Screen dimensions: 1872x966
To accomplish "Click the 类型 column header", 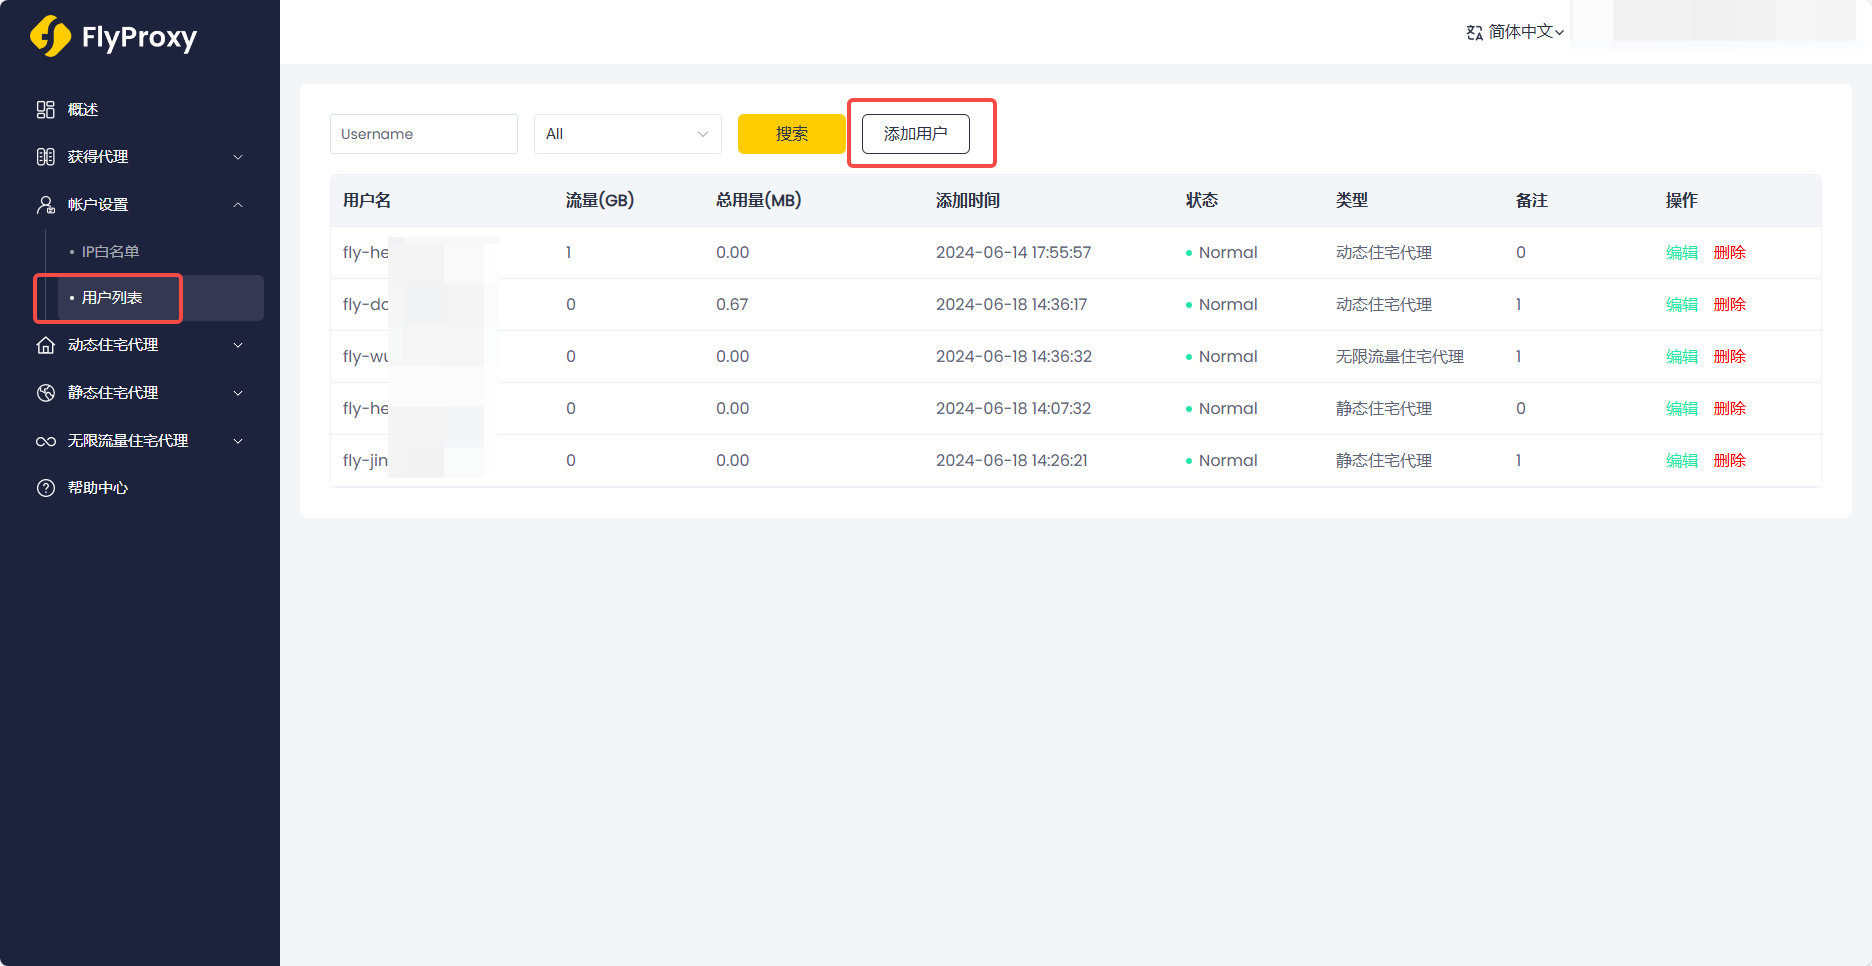I will (x=1352, y=201).
